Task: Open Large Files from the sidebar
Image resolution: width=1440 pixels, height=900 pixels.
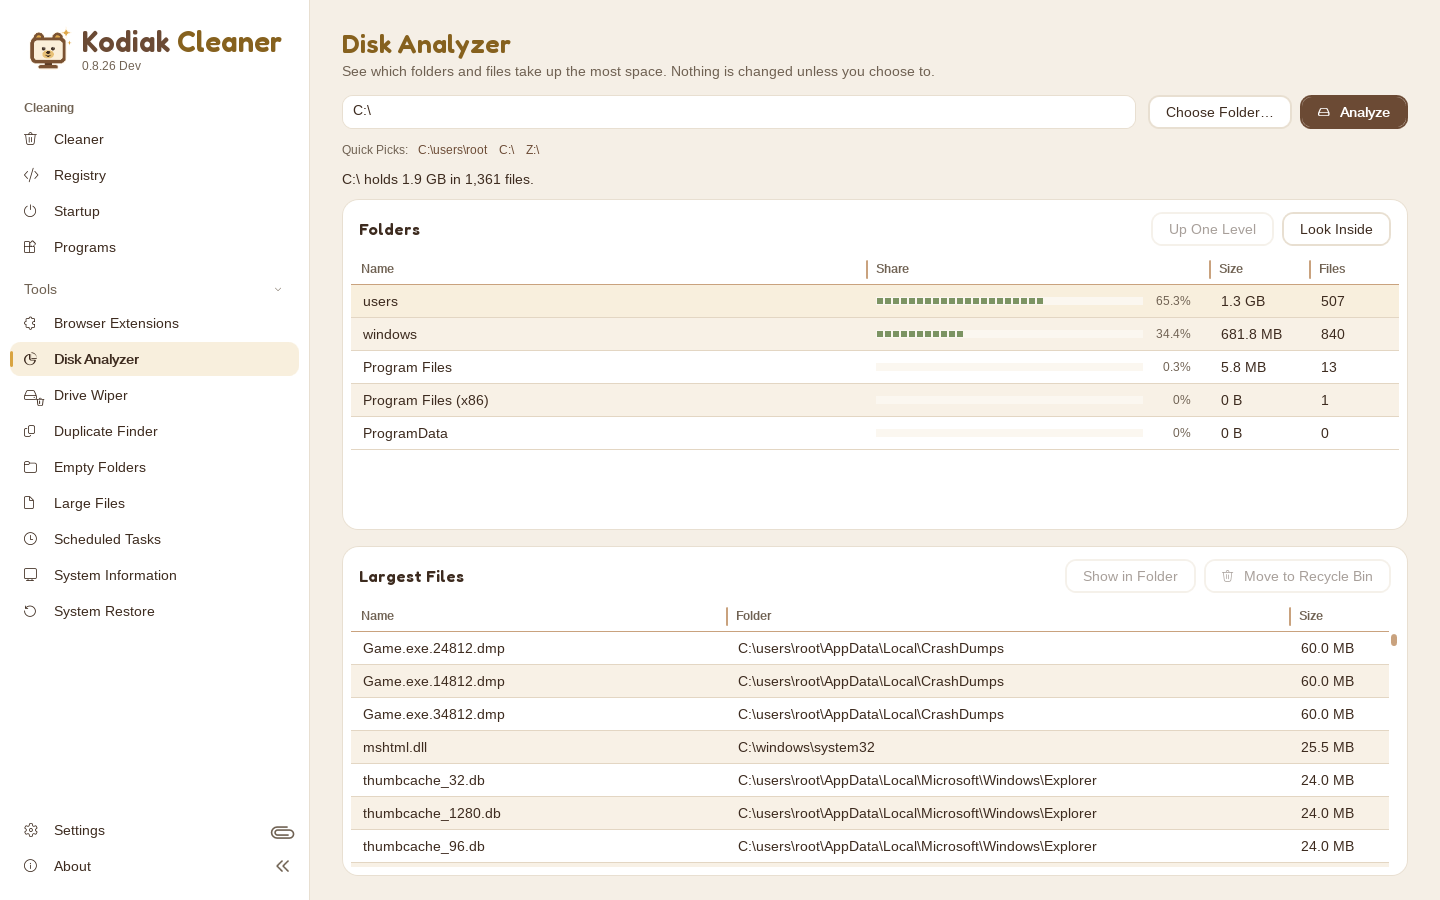Action: point(155,503)
